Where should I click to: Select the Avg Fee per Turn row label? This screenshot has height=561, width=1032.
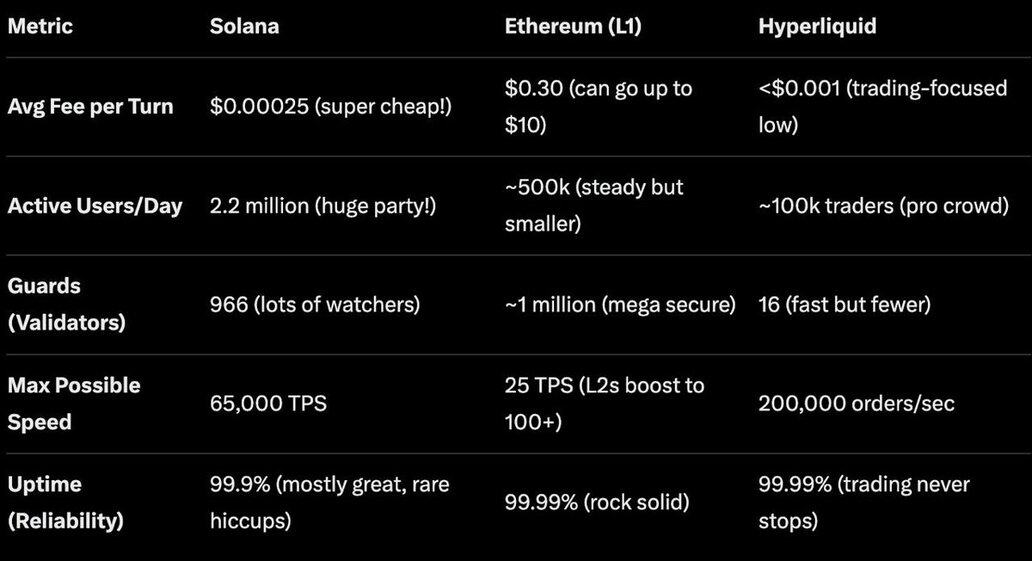coord(90,106)
